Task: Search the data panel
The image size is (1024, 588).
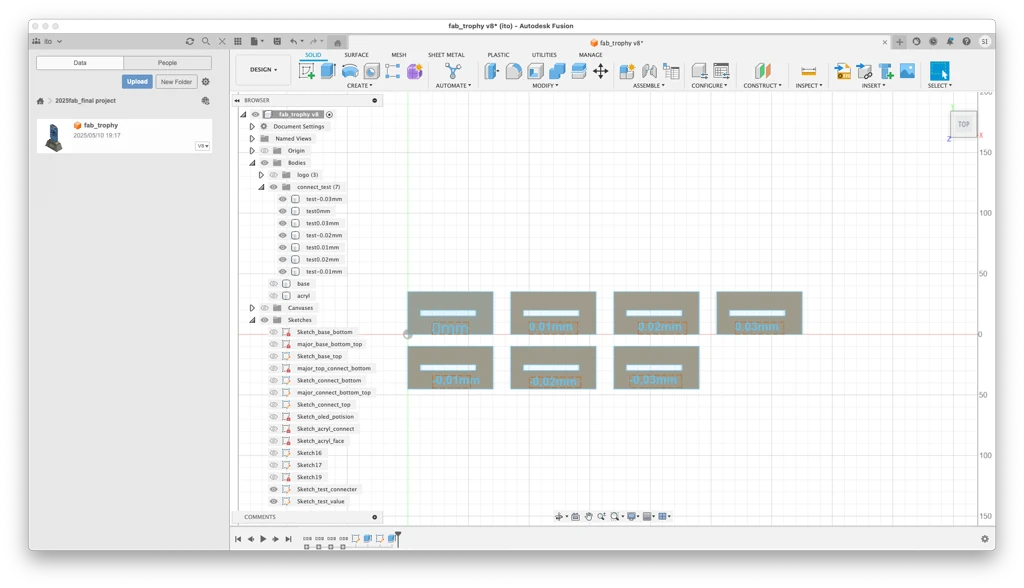Action: [x=206, y=41]
